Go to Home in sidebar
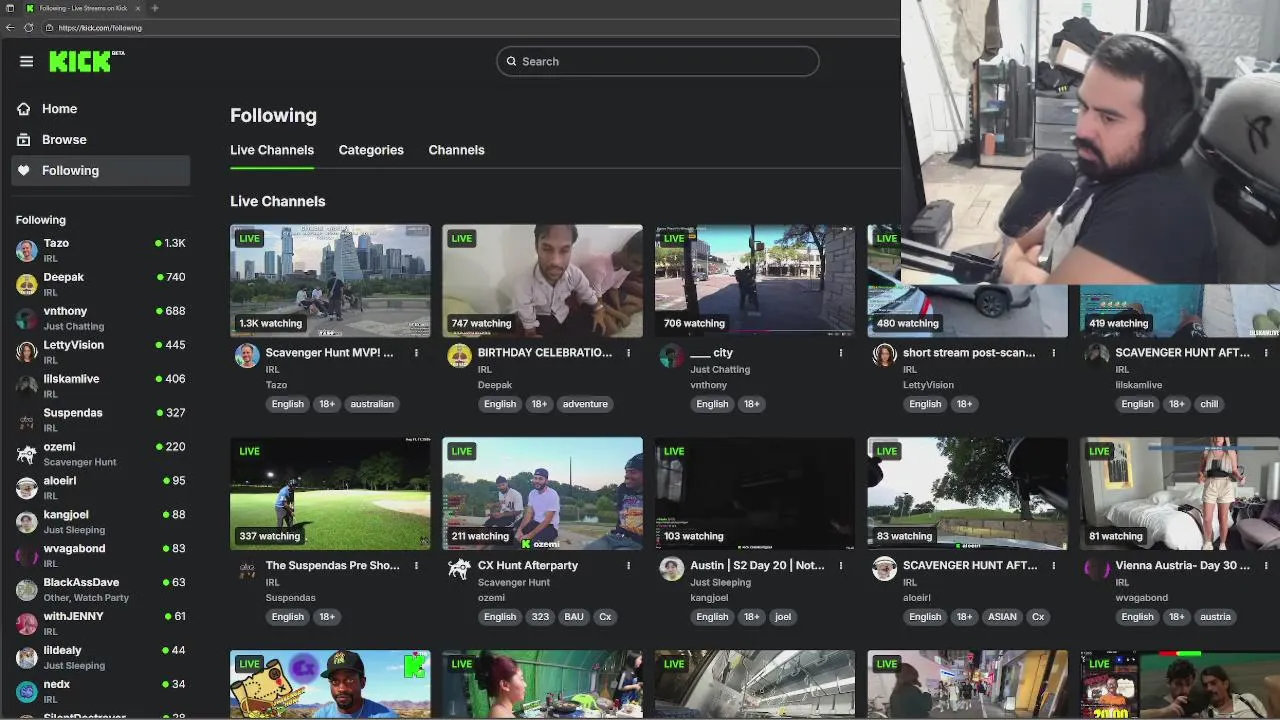This screenshot has height=720, width=1280. (x=100, y=109)
